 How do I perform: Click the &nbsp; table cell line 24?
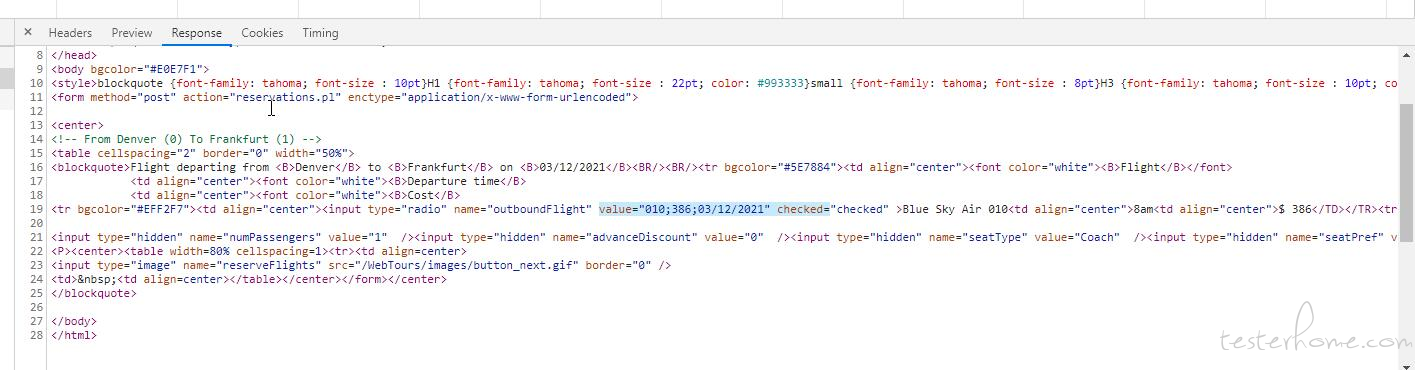[x=249, y=280]
